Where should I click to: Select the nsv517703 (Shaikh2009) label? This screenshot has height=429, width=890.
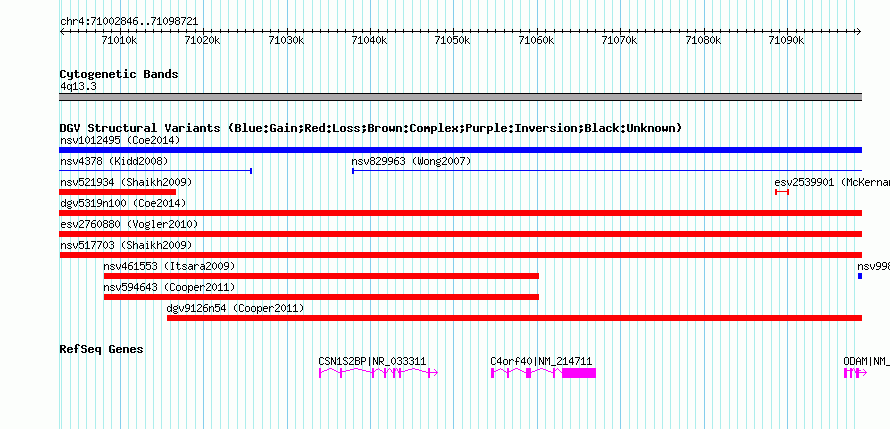point(126,246)
